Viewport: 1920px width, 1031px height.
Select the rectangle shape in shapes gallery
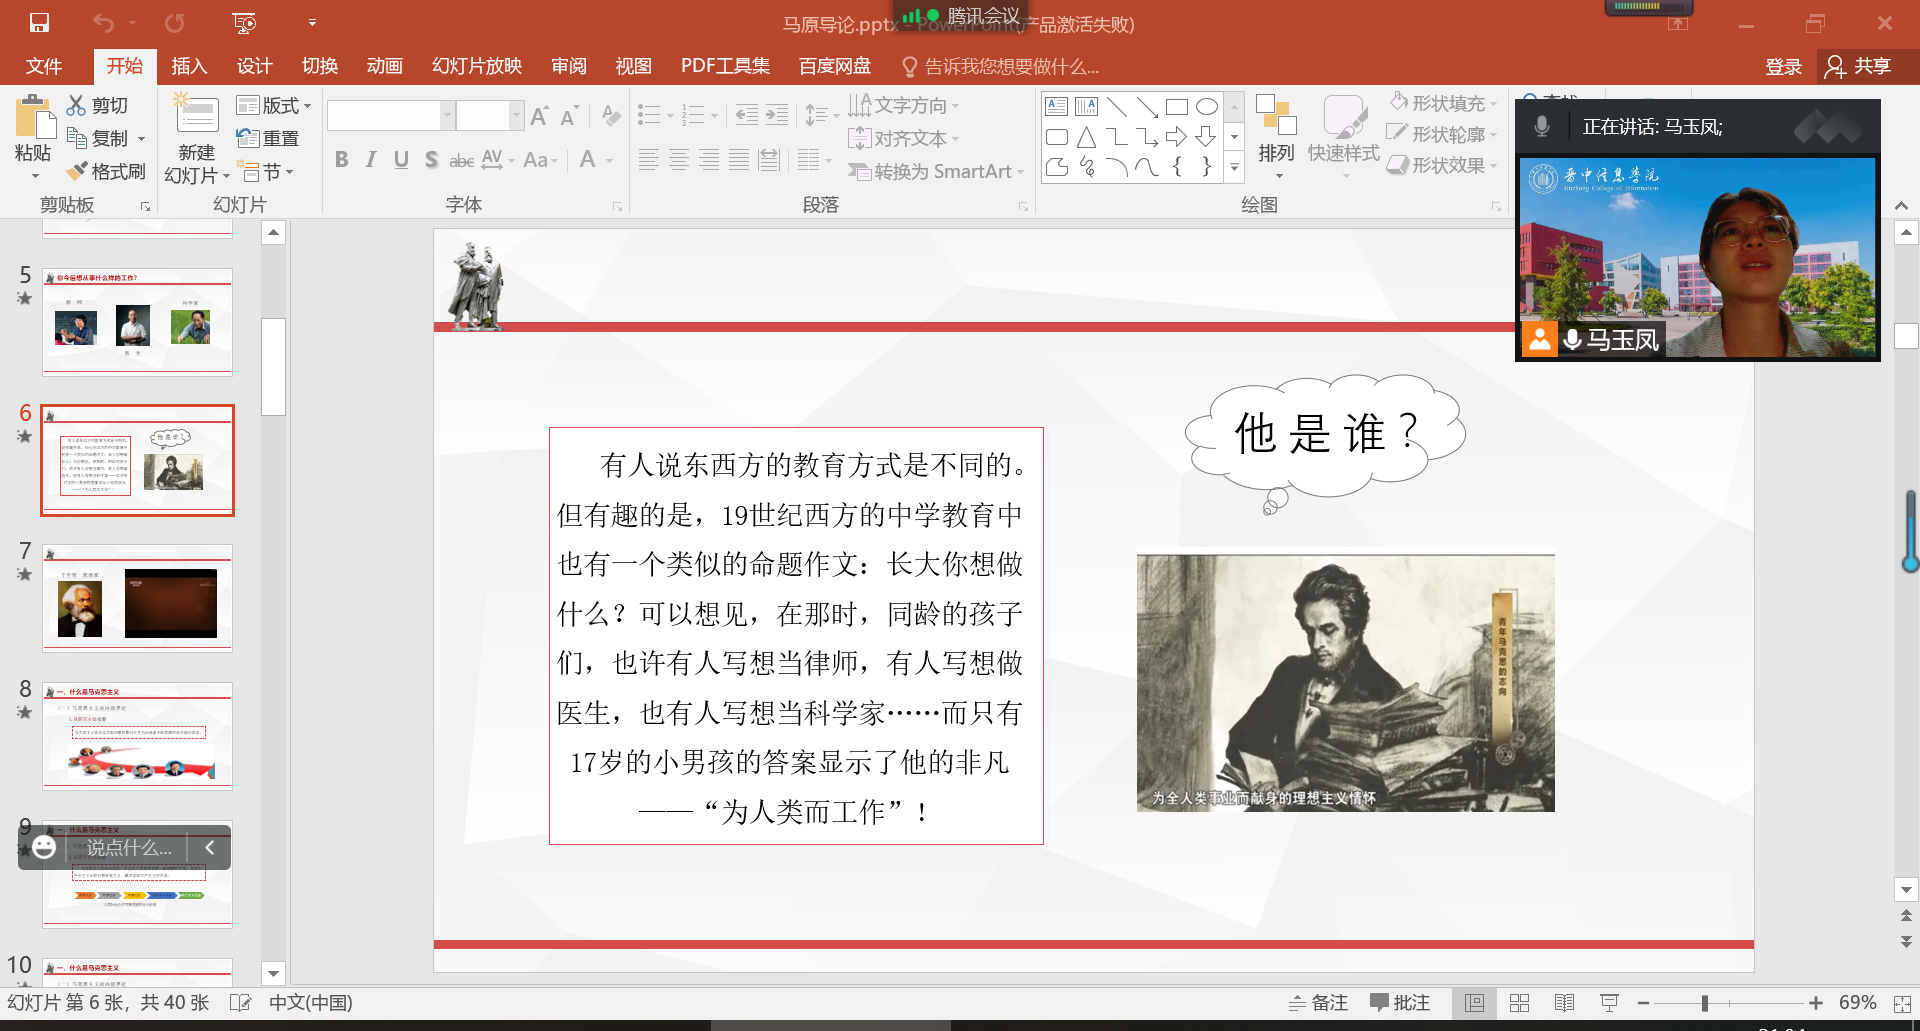(x=1177, y=106)
